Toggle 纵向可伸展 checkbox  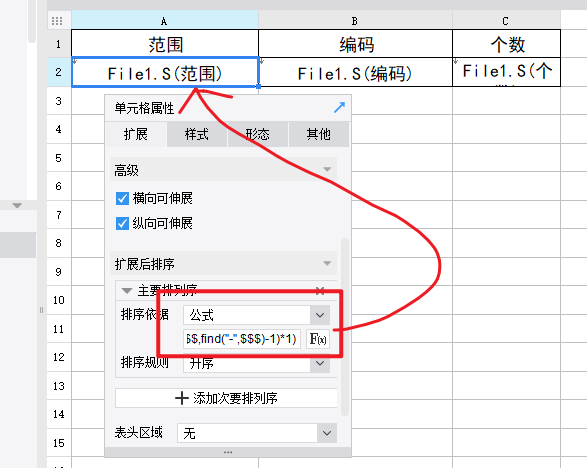coord(122,224)
